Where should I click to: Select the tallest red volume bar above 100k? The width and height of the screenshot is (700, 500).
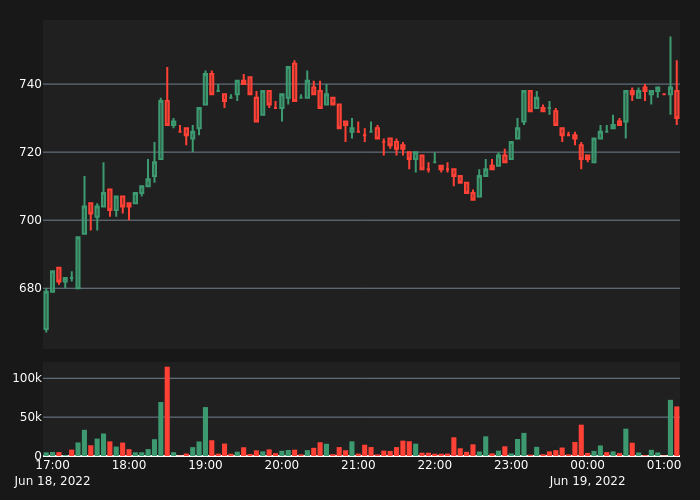[x=167, y=411]
